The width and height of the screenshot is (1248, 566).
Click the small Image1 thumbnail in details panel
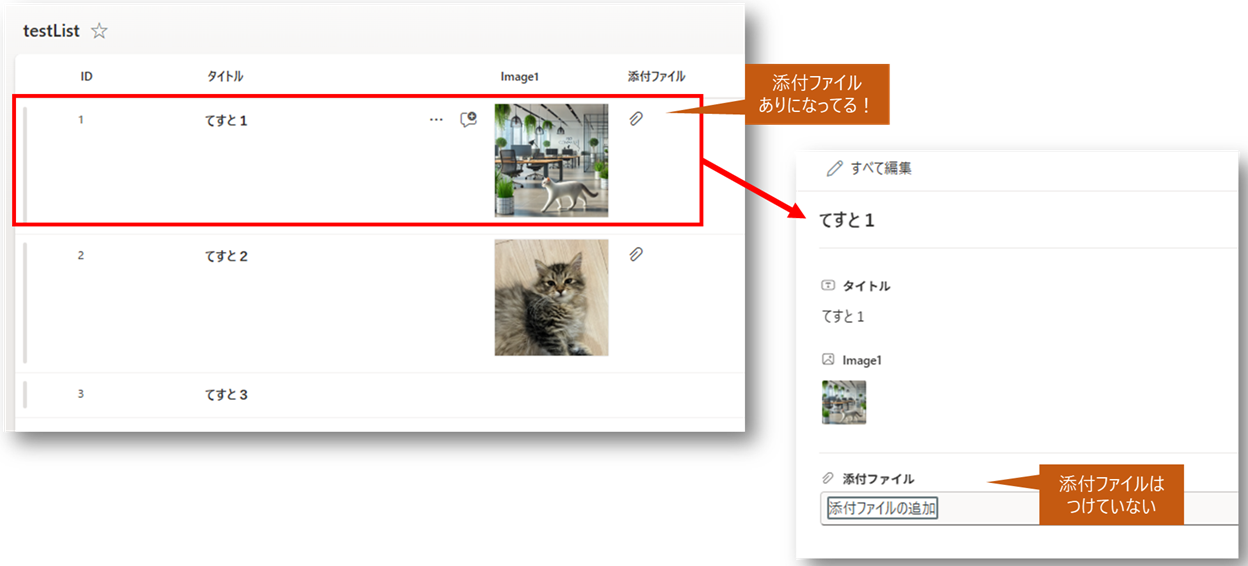(x=844, y=402)
